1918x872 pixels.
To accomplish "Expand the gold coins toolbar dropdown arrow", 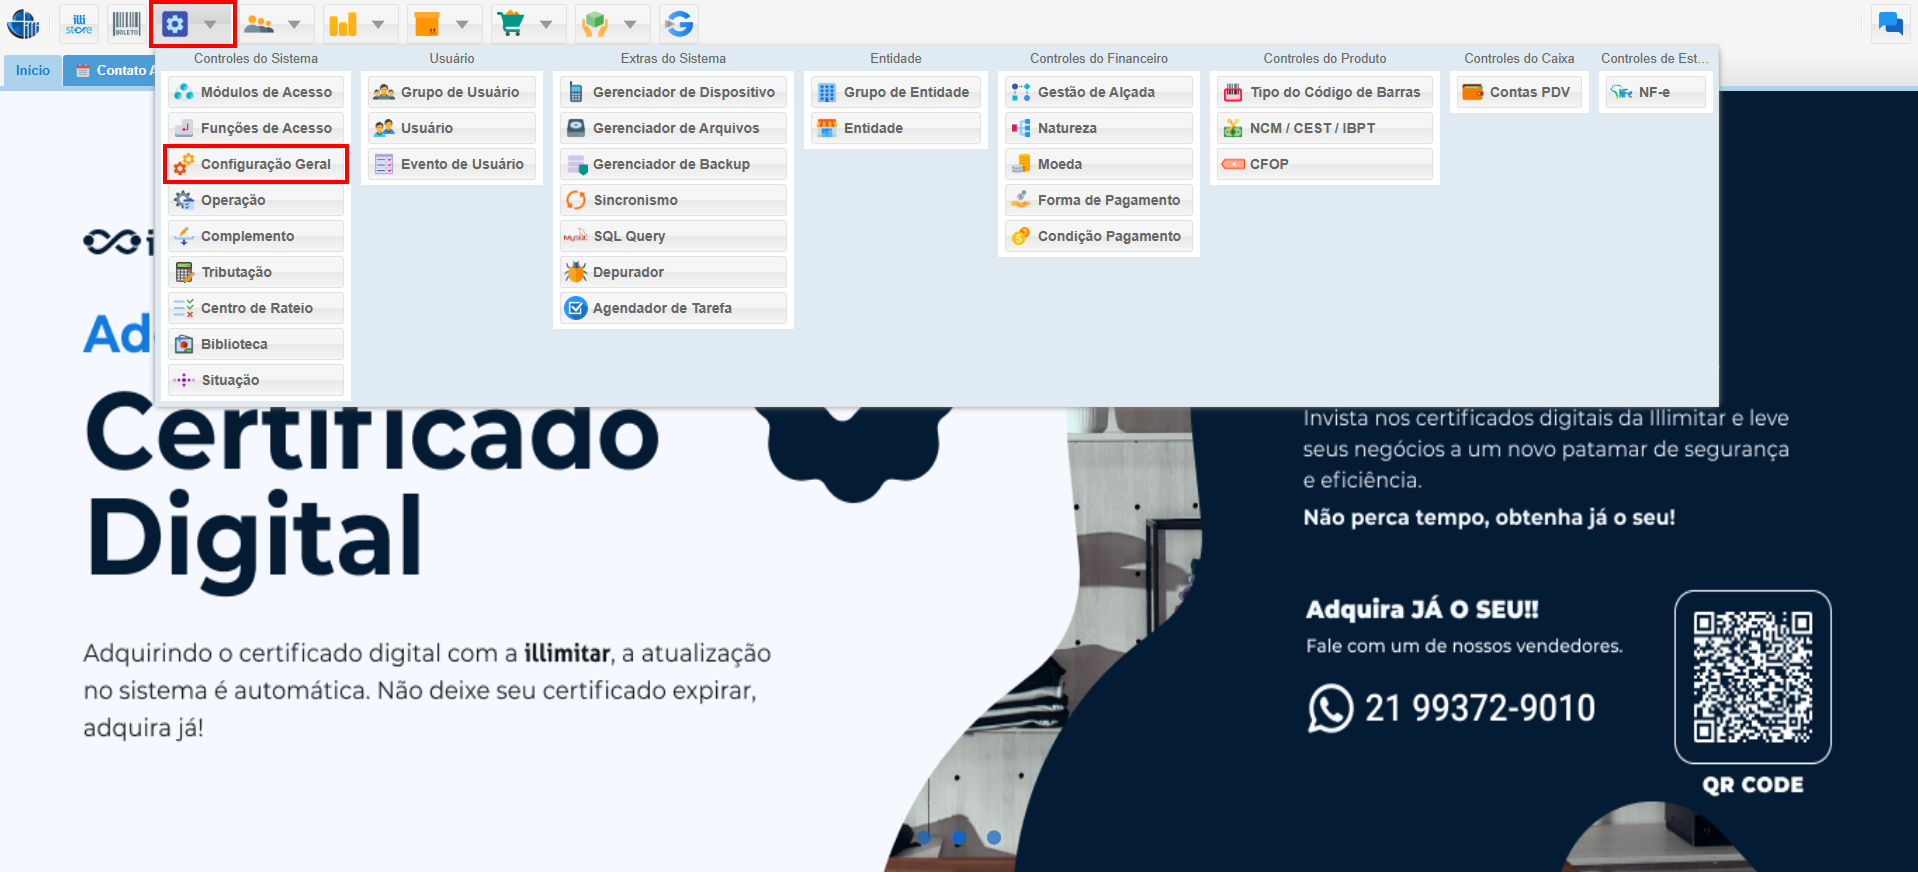I will point(378,24).
